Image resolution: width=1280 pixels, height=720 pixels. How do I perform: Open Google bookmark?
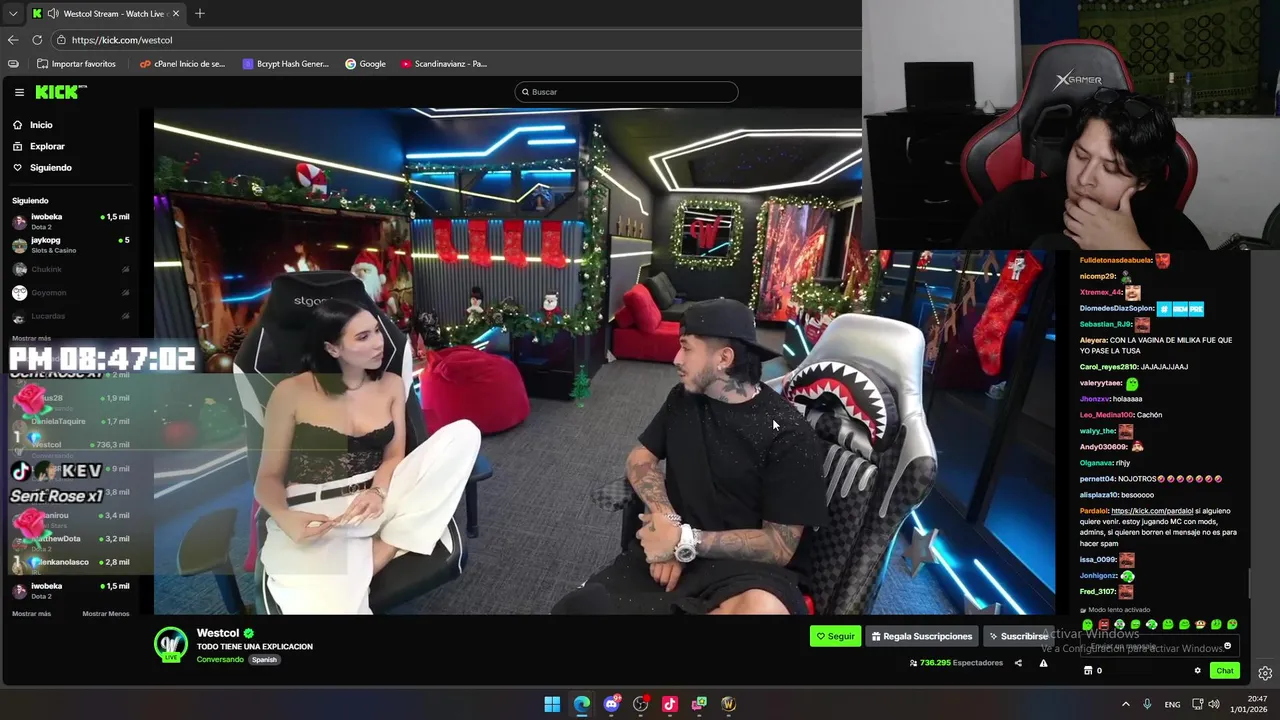coord(366,64)
